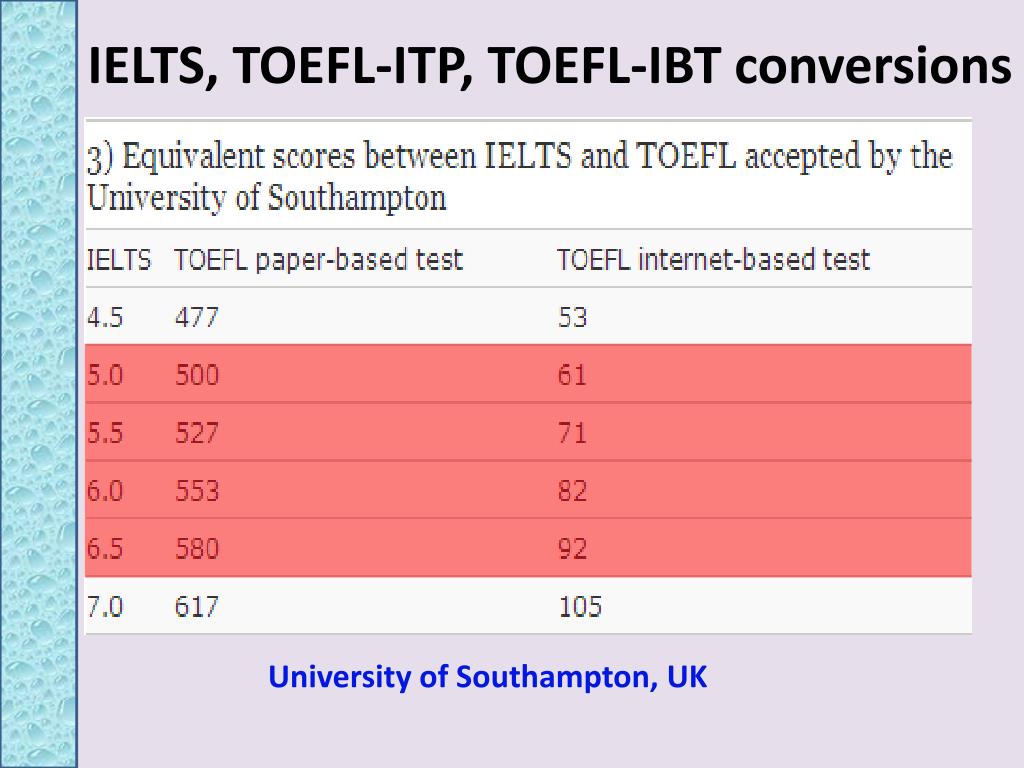Click the internet-based score 92

(573, 549)
